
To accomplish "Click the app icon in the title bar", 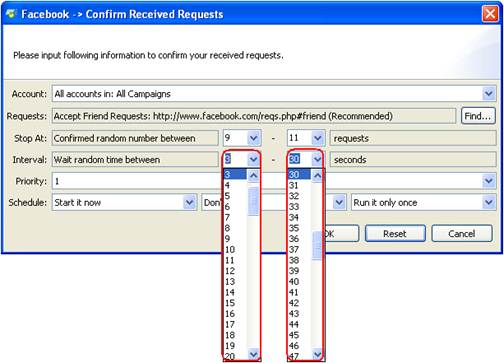I will click(11, 14).
